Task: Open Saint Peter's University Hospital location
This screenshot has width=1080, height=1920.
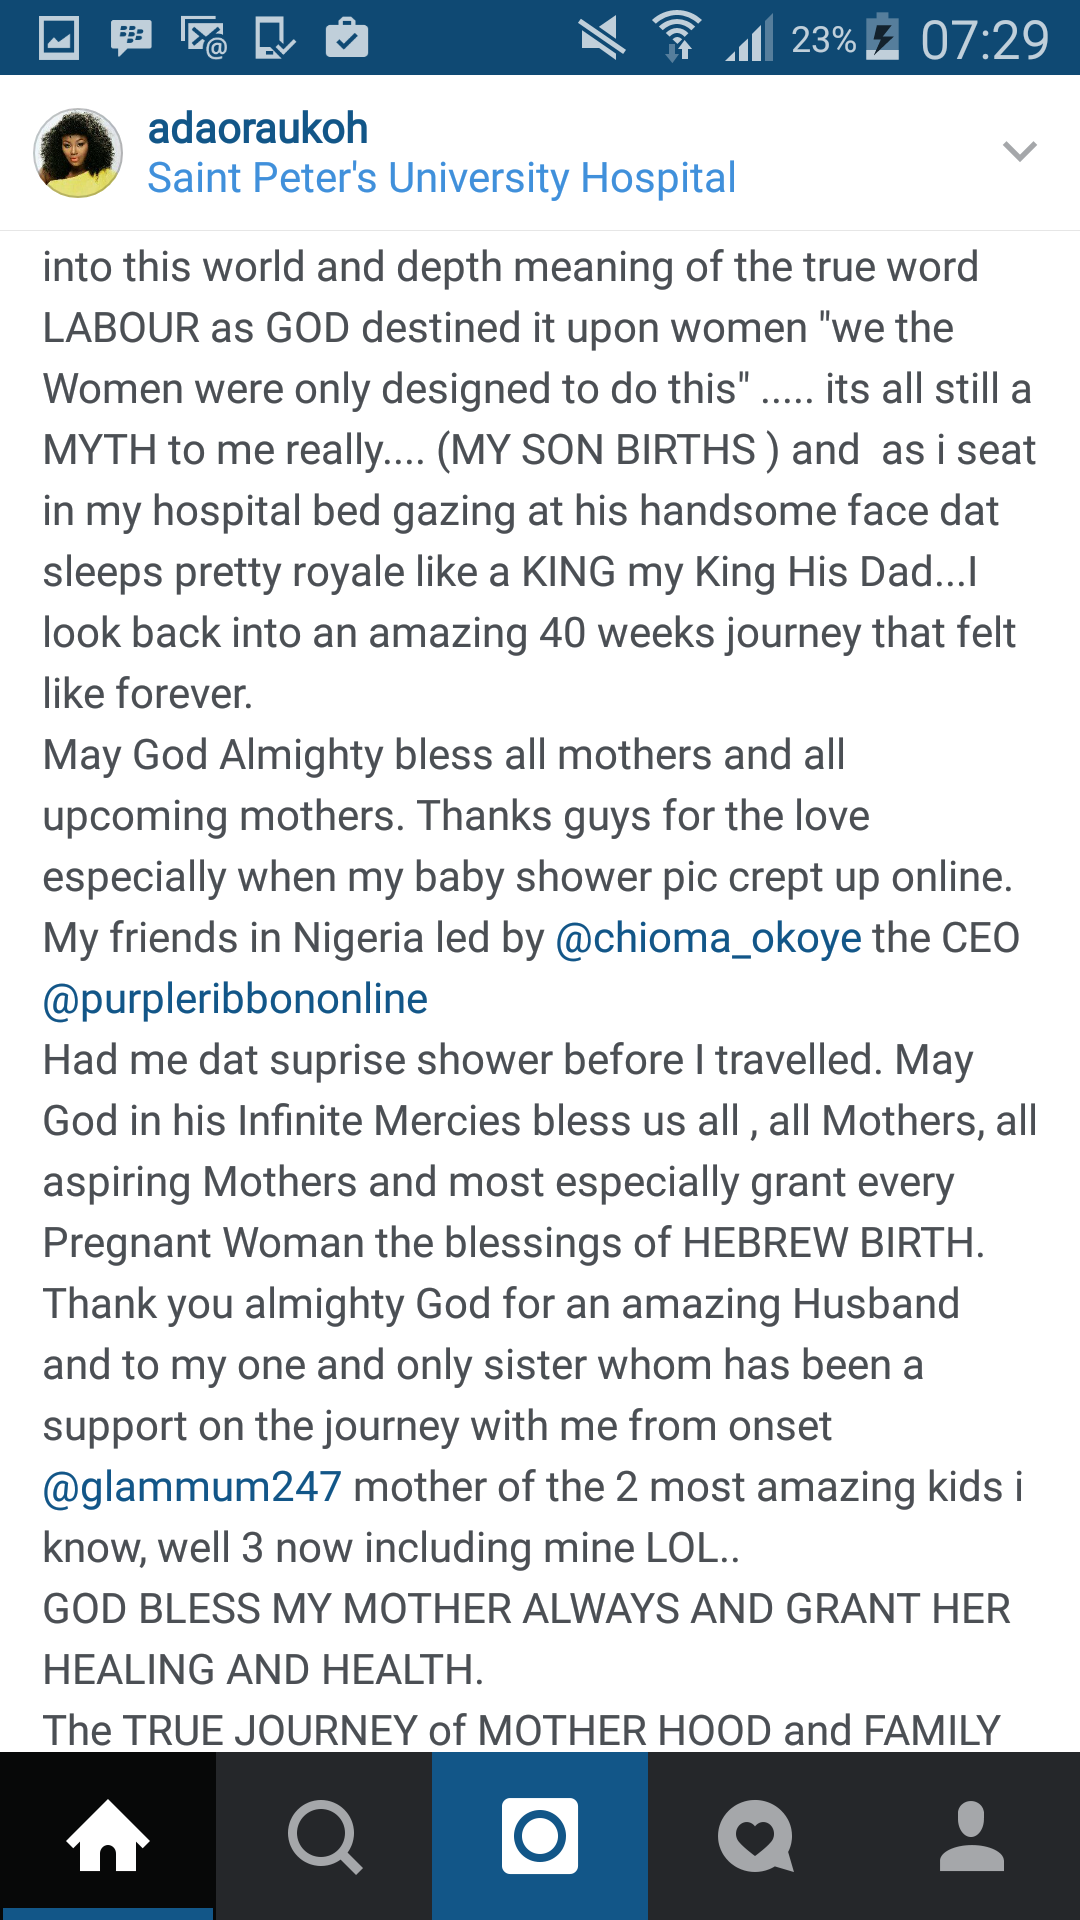Action: 441,179
